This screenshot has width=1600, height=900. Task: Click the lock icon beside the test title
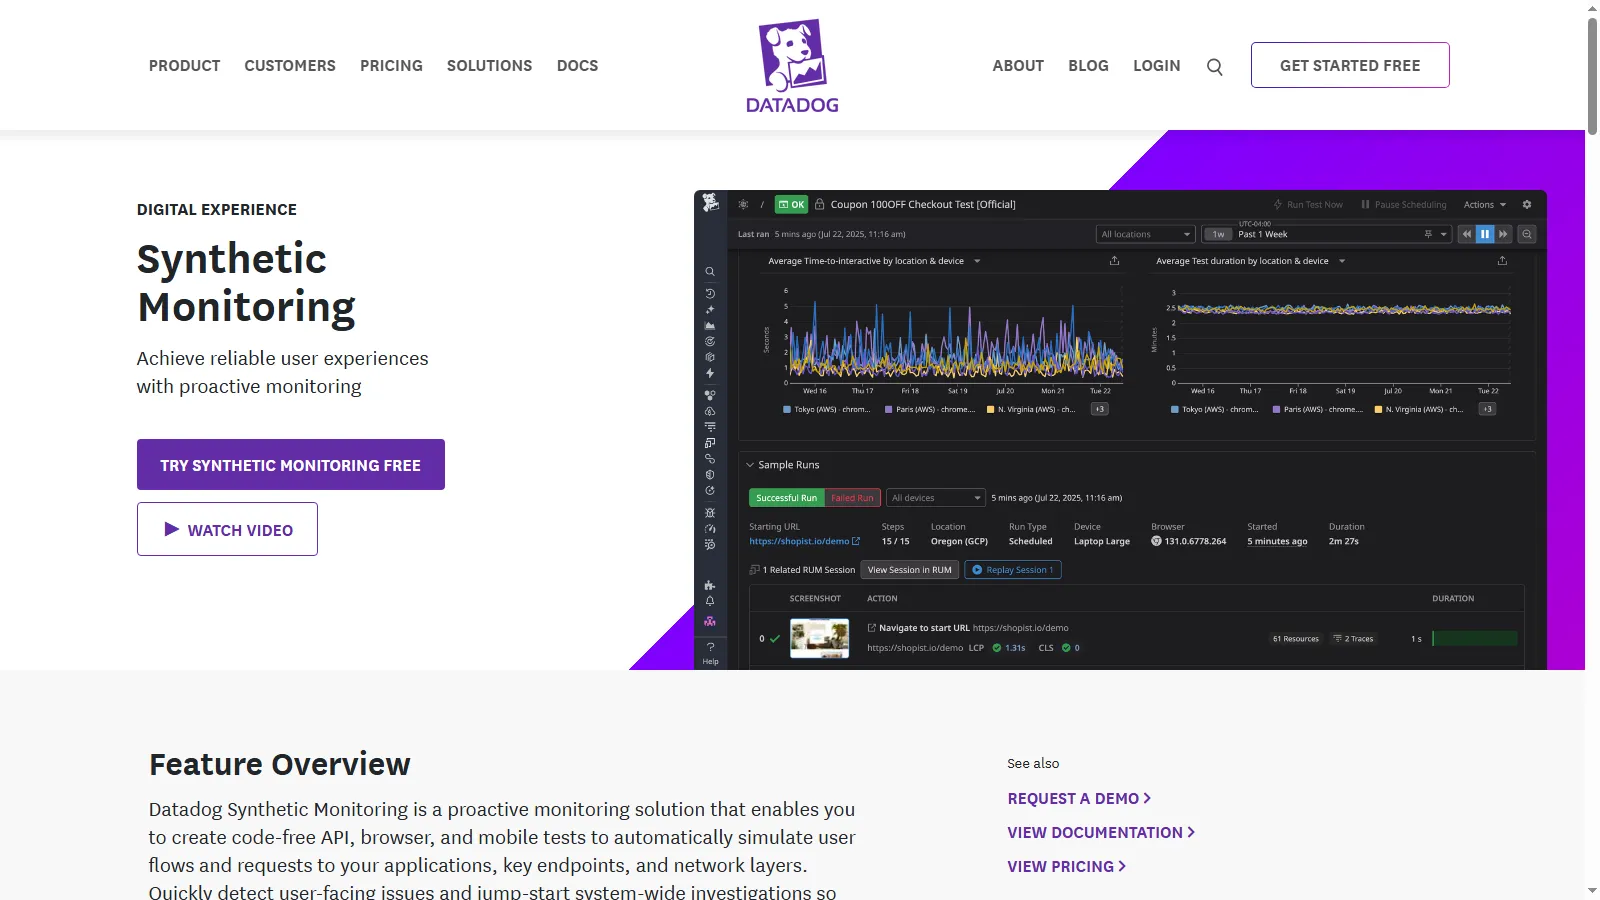point(819,204)
